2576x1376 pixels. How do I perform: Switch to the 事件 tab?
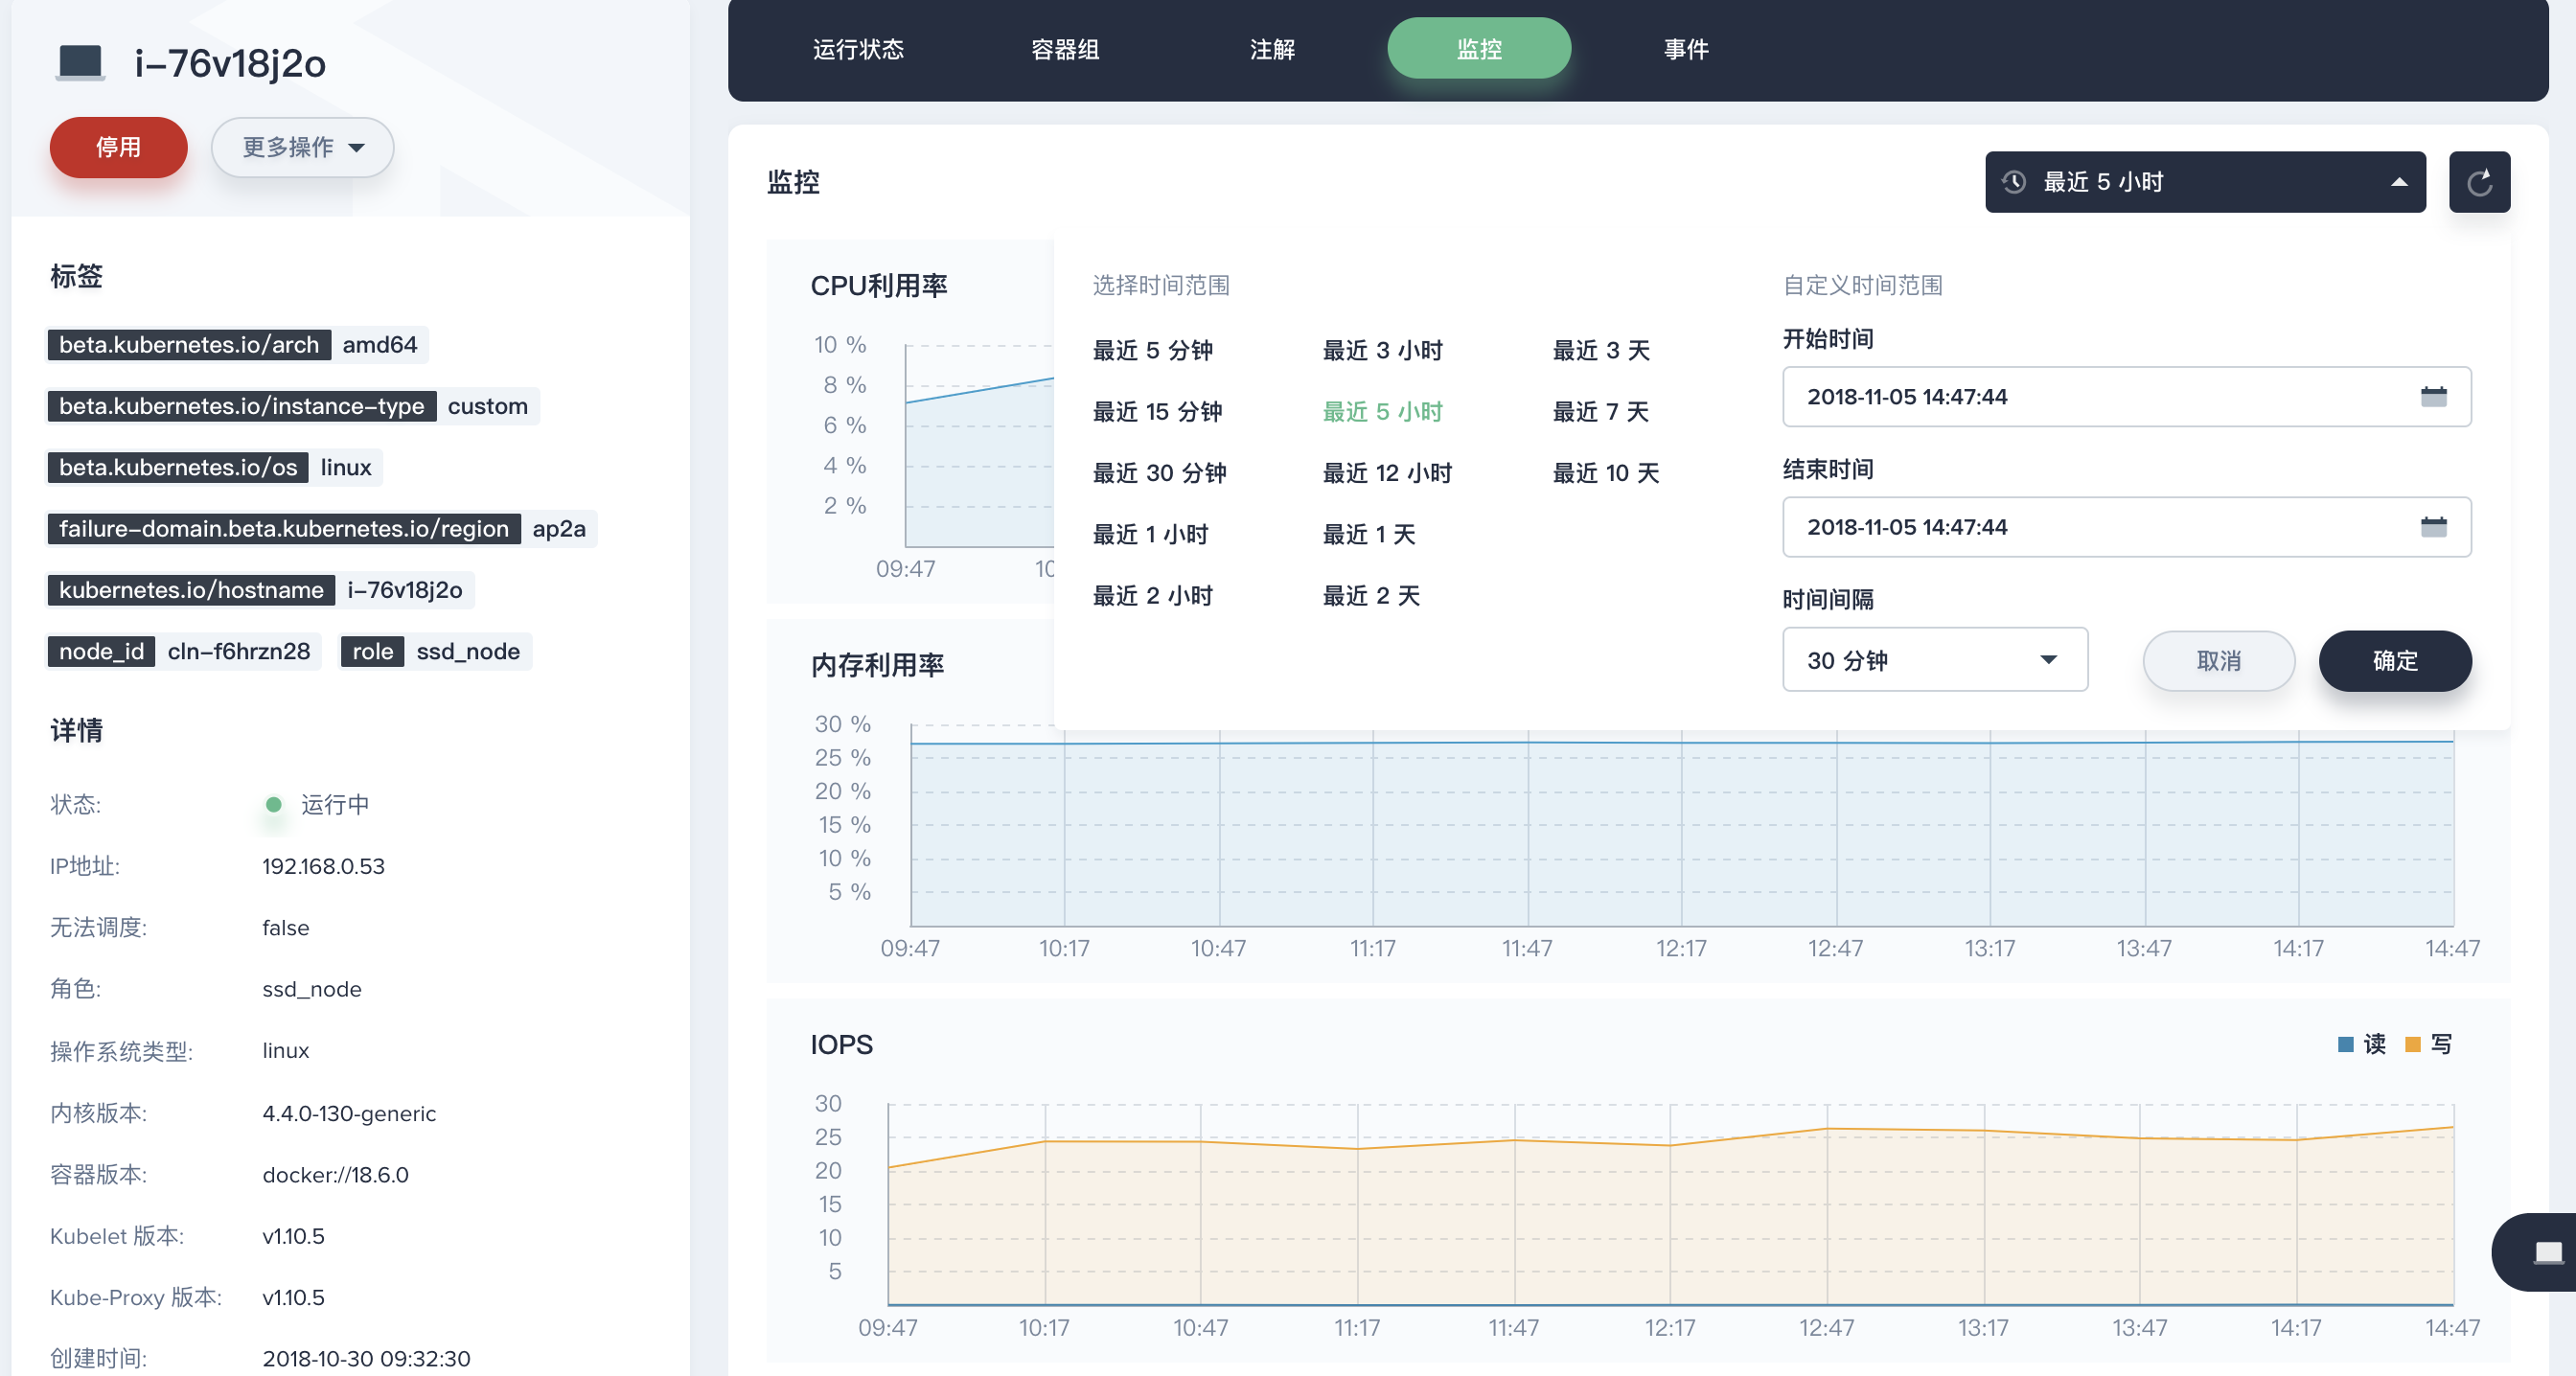[x=1686, y=49]
